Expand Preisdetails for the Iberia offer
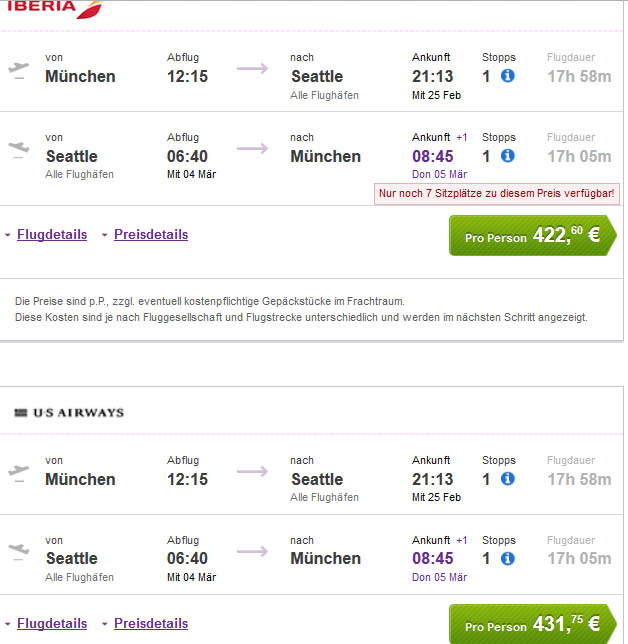628x644 pixels. [151, 235]
